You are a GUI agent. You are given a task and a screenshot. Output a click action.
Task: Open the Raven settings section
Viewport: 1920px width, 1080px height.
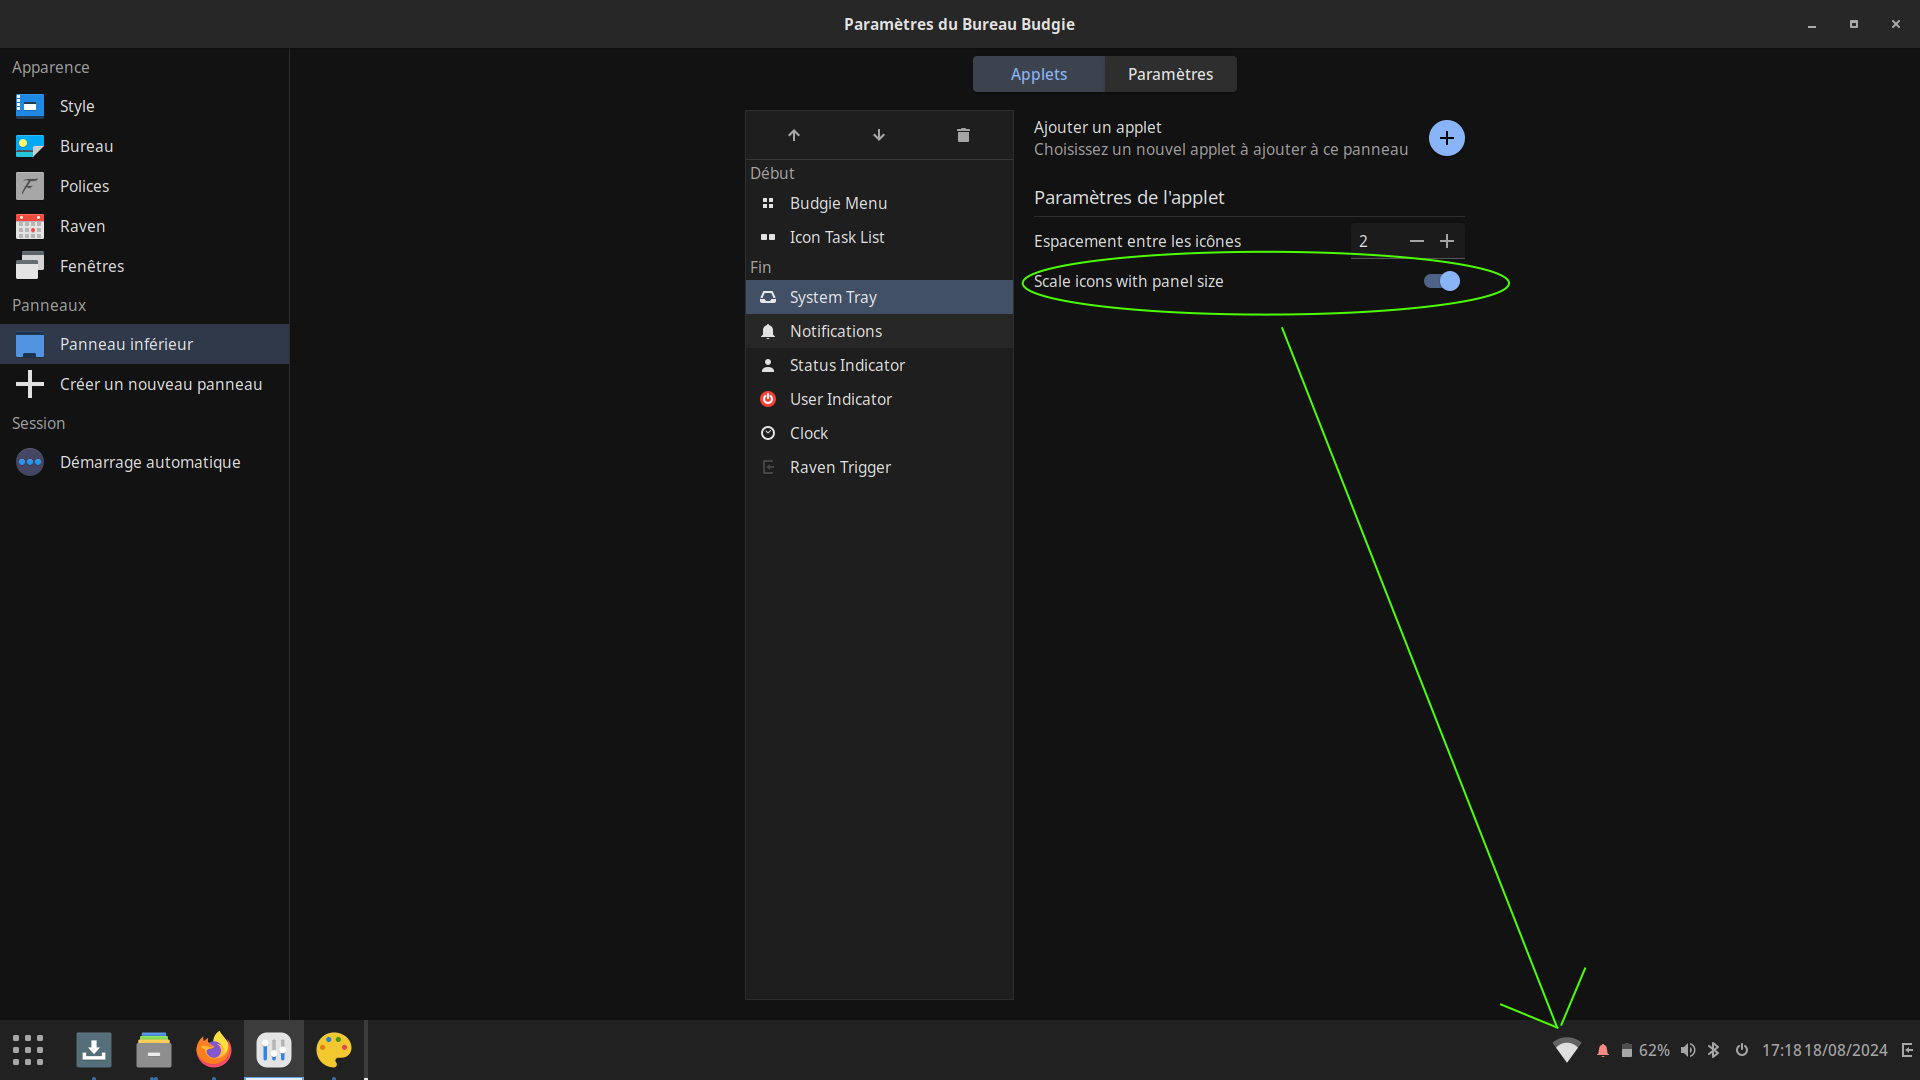click(82, 226)
